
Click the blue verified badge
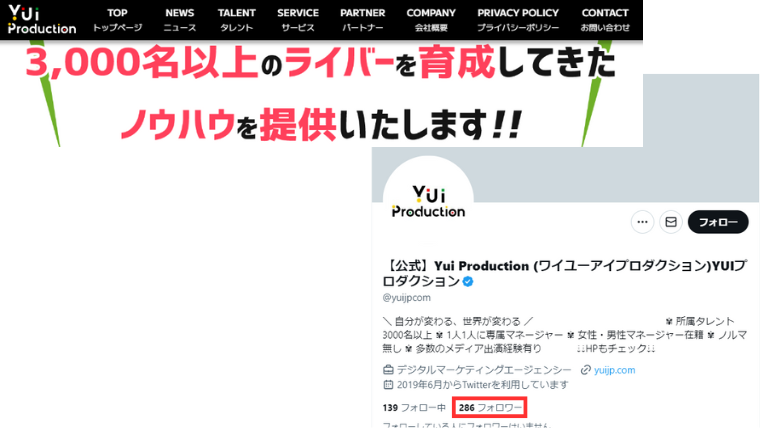[467, 282]
